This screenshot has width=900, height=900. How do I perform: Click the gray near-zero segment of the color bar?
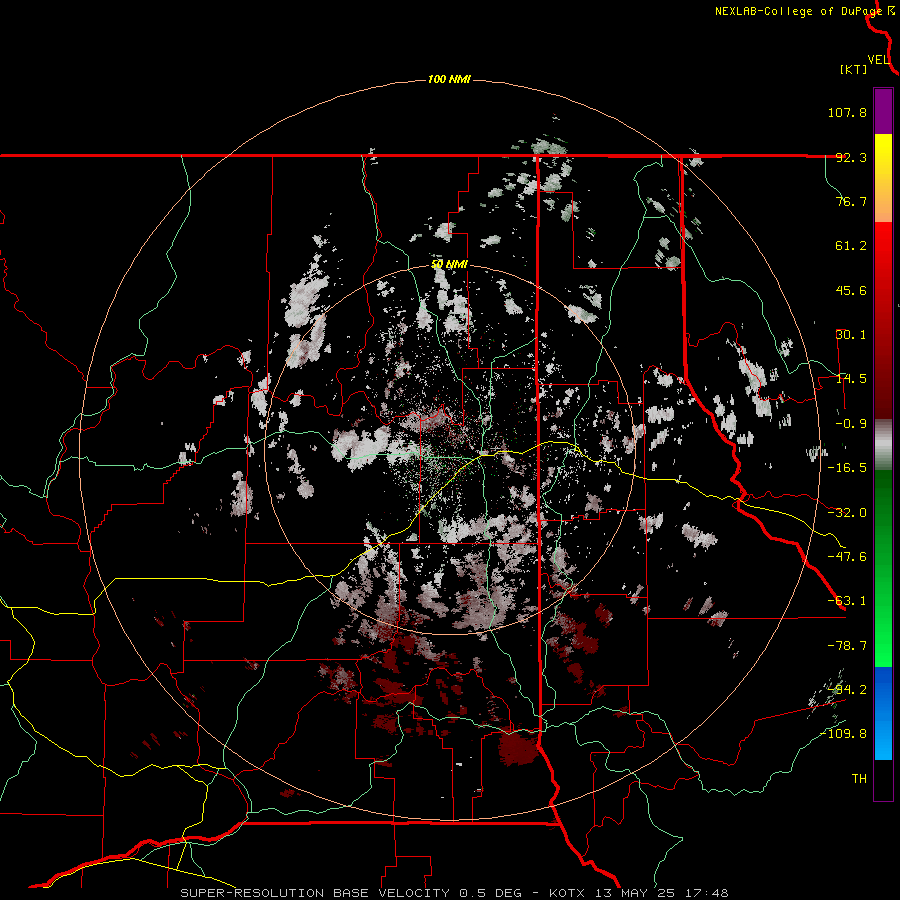(883, 445)
